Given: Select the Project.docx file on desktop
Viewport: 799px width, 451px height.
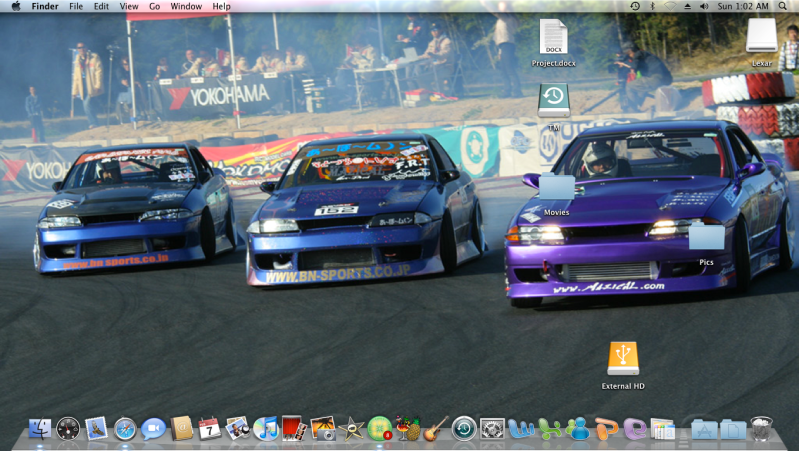Looking at the screenshot, I should click(x=553, y=43).
